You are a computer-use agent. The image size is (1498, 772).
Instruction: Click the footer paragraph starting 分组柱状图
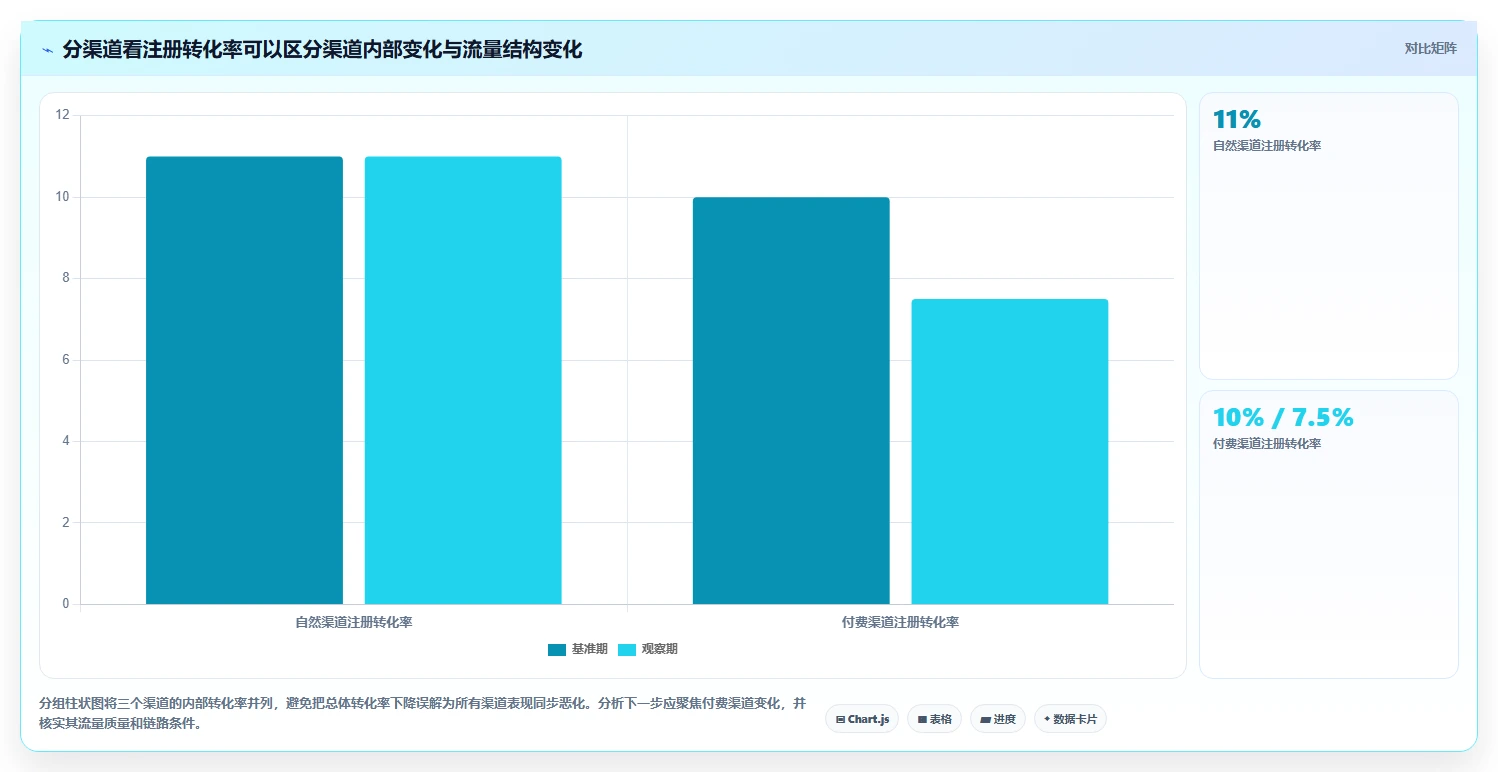click(422, 714)
